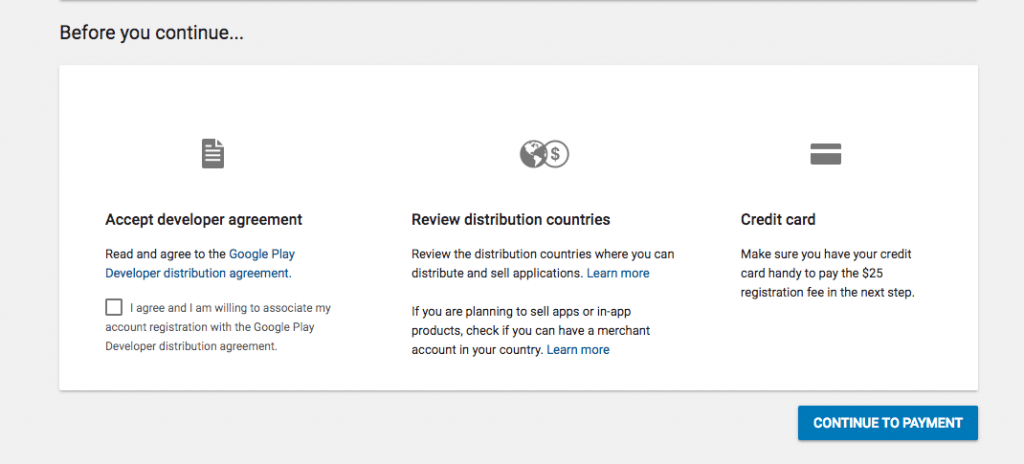Open Learn more about distribution countries
The image size is (1024, 464).
tap(618, 273)
